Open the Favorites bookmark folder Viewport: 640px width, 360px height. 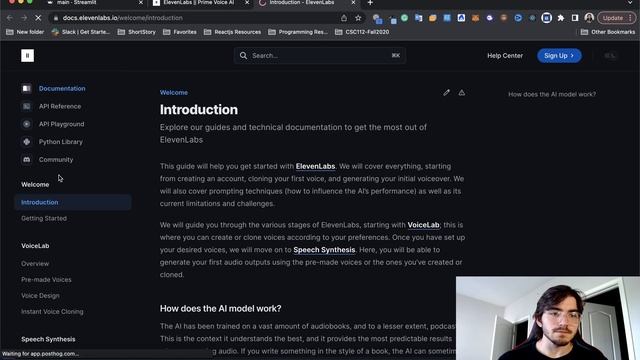click(x=180, y=32)
